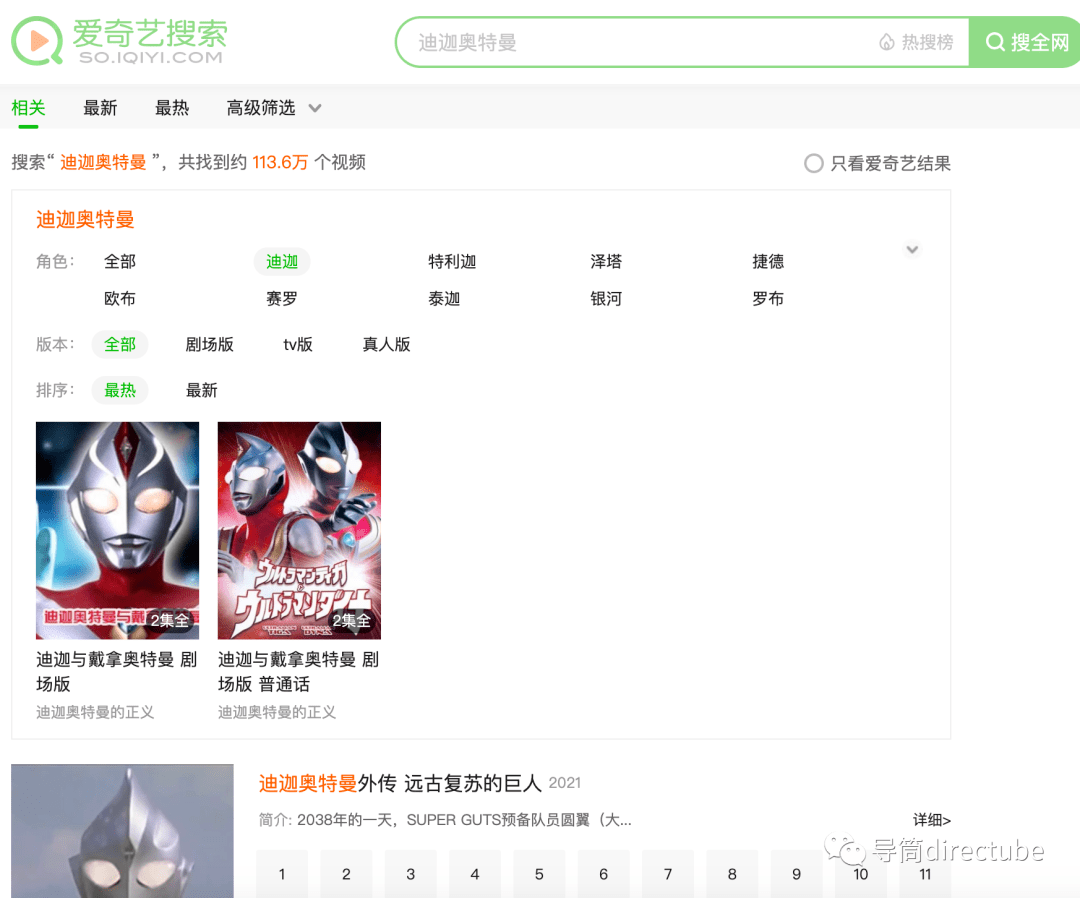Viewport: 1080px width, 898px height.
Task: Open the 迪迦奥特曼 panel heading
Action: [85, 220]
